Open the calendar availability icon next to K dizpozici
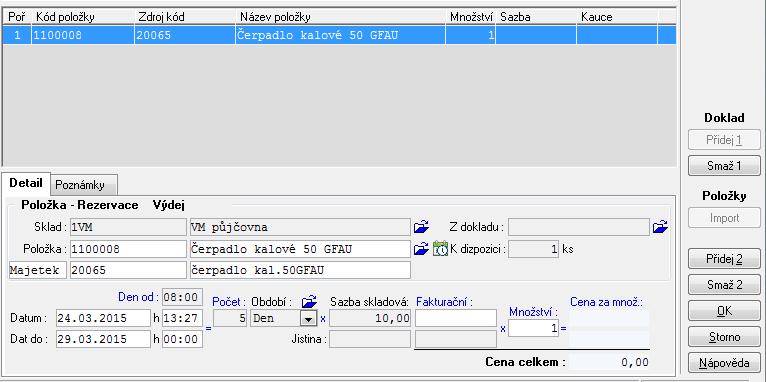 tap(440, 249)
